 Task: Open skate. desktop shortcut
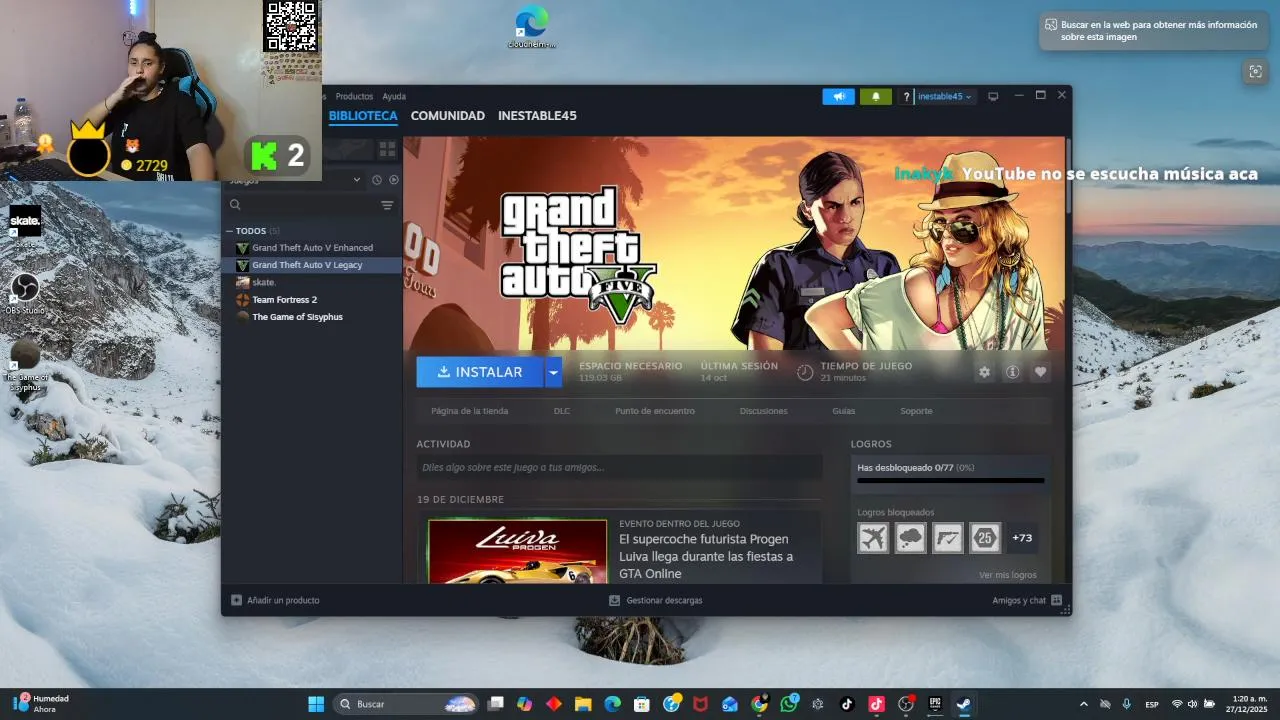pyautogui.click(x=25, y=226)
